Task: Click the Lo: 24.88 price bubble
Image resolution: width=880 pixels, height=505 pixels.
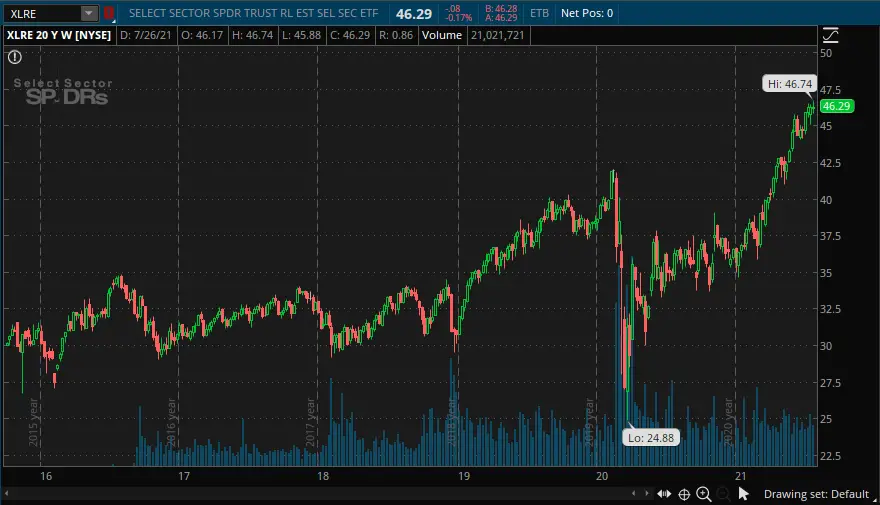Action: coord(651,438)
